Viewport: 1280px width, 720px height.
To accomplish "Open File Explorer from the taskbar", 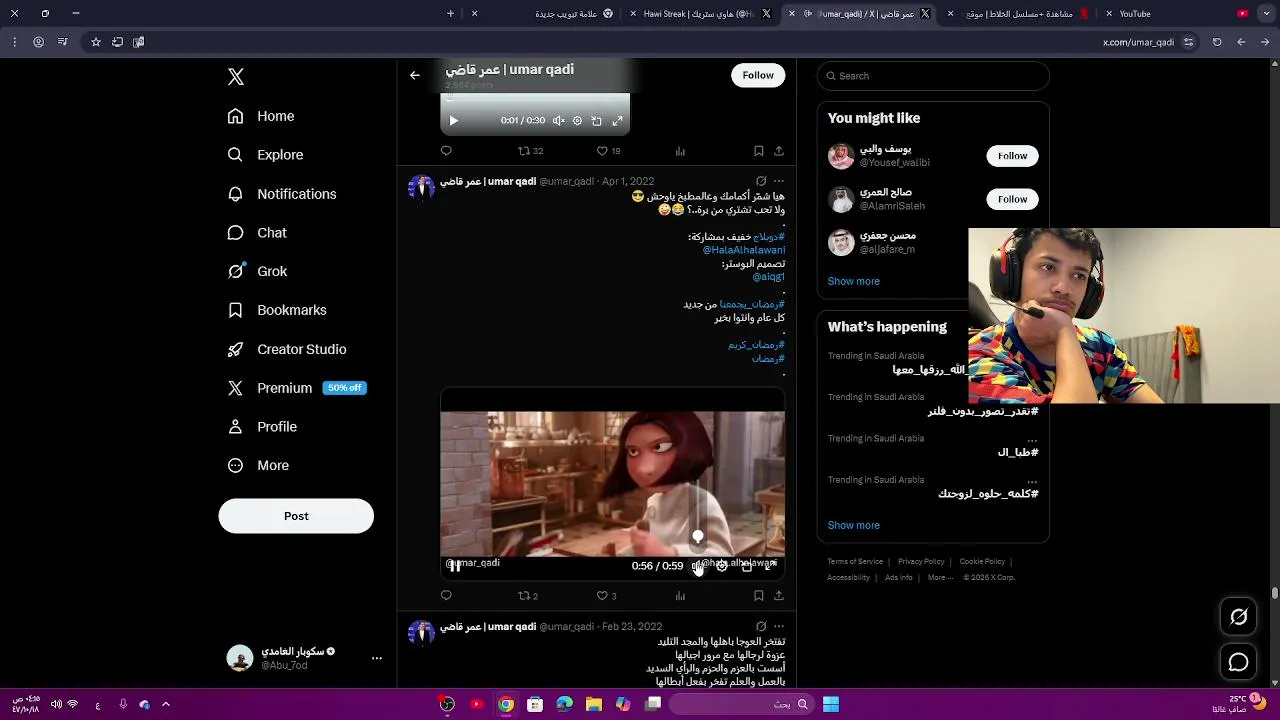I will point(594,704).
